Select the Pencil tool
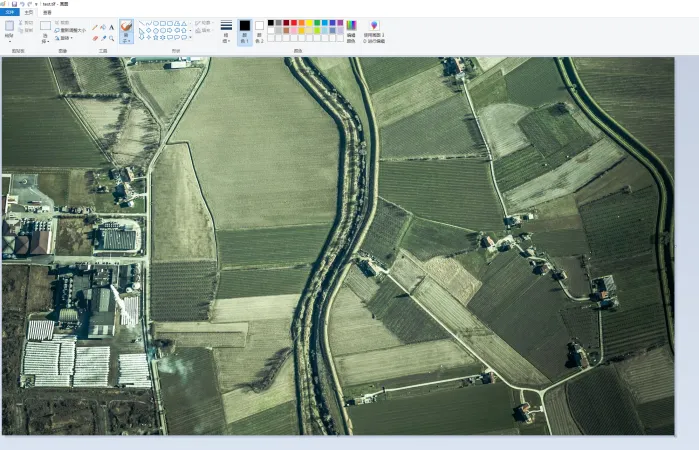The height and width of the screenshot is (450, 699). [x=95, y=27]
